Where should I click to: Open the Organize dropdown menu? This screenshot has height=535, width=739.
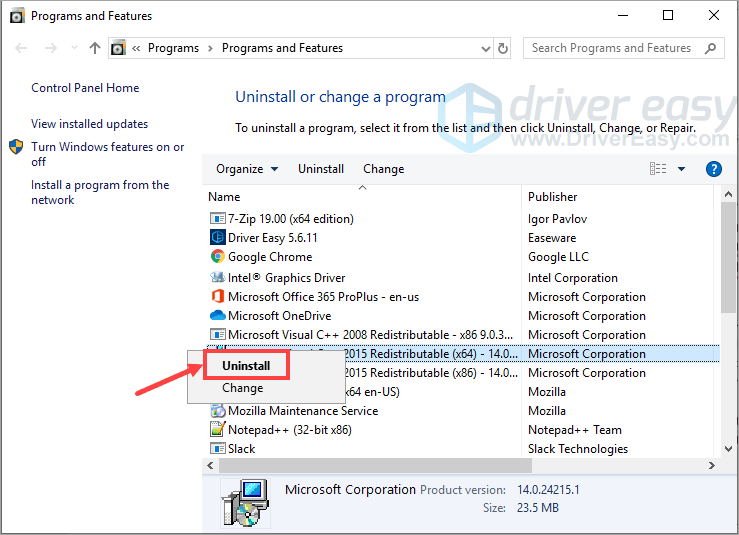(x=246, y=169)
